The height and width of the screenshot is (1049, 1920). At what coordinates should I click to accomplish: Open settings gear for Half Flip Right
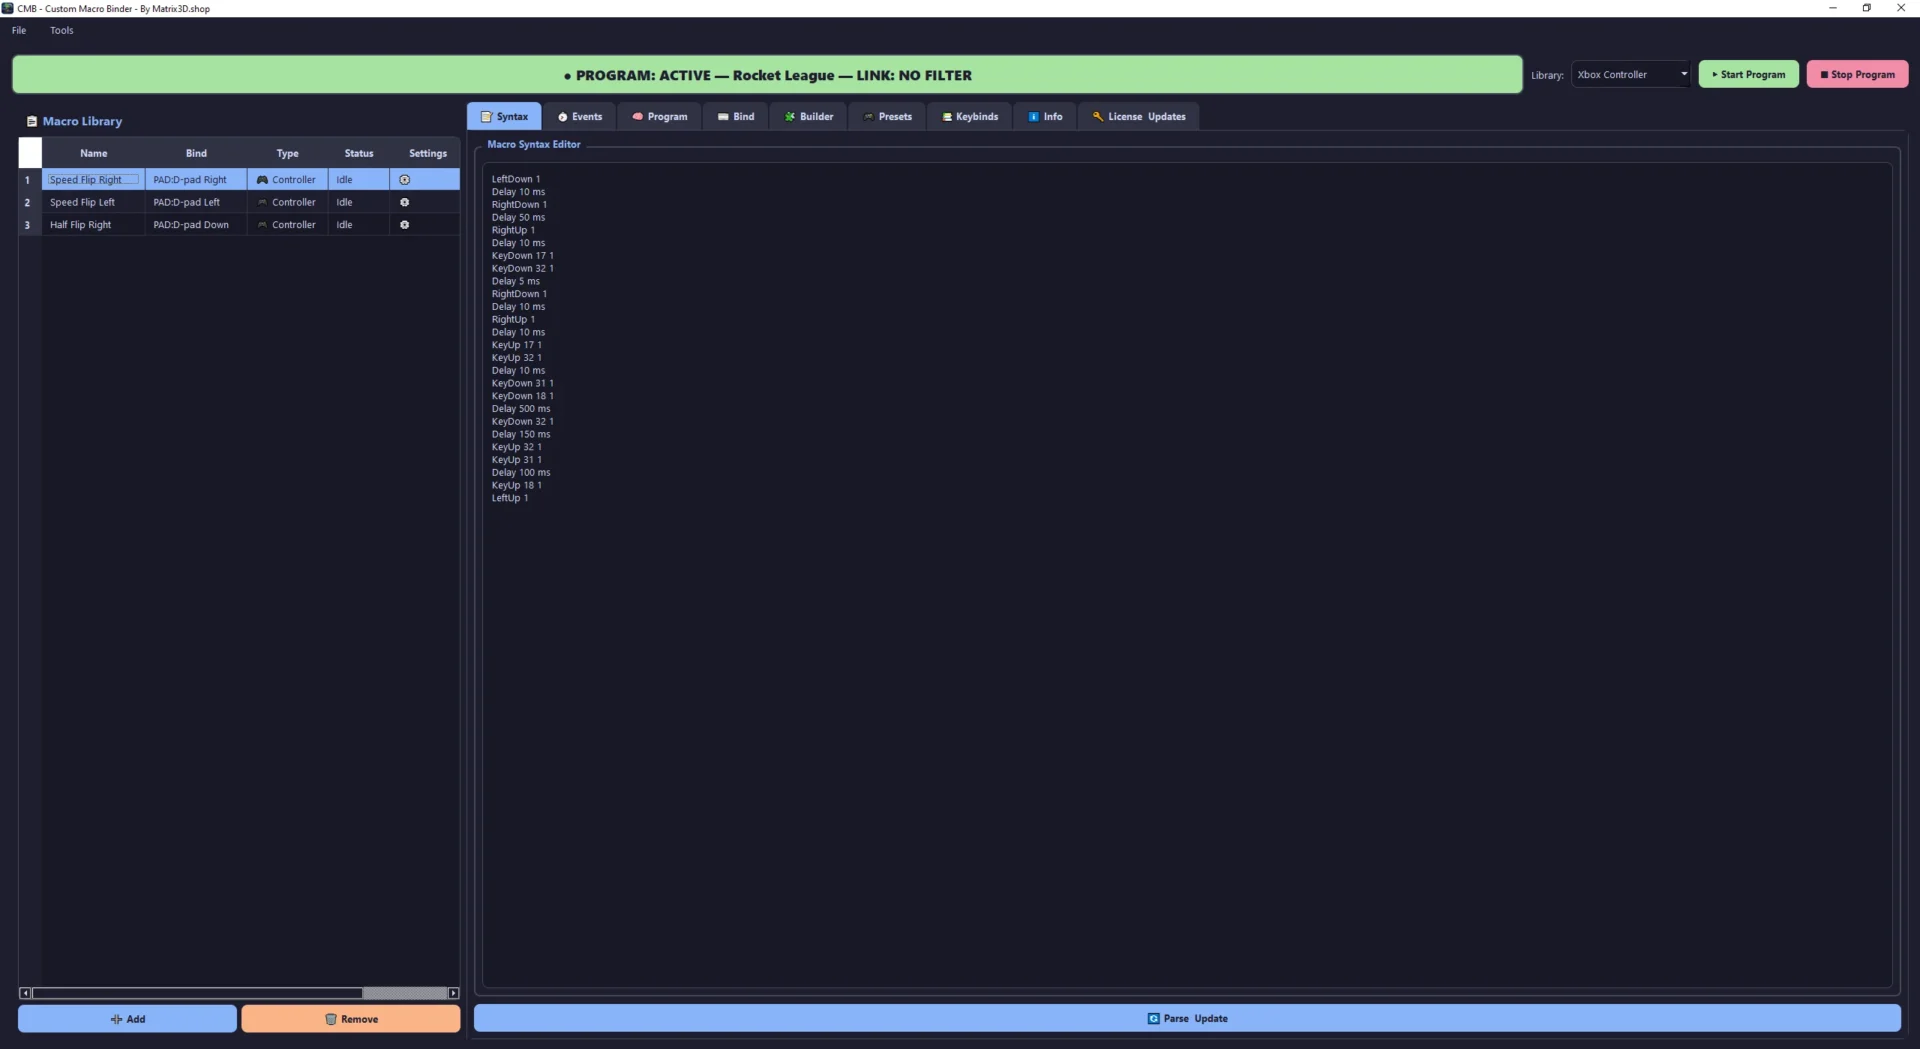tap(405, 225)
